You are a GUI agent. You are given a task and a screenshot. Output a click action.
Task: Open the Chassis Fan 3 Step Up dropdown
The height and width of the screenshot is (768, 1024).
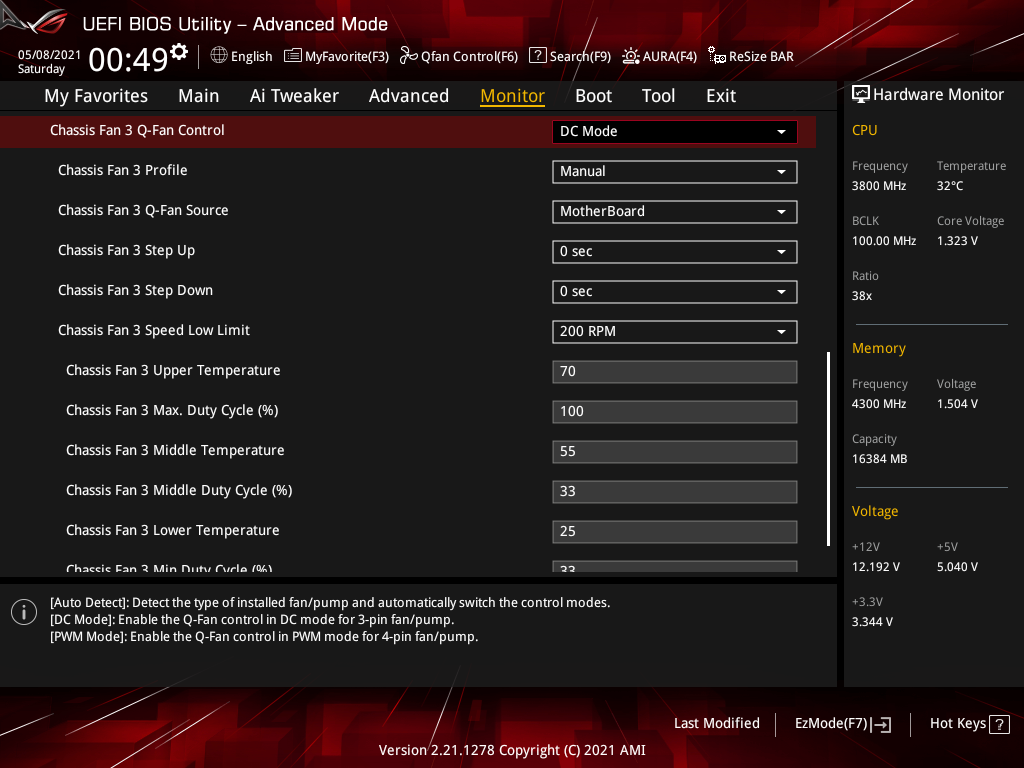pyautogui.click(x=675, y=251)
